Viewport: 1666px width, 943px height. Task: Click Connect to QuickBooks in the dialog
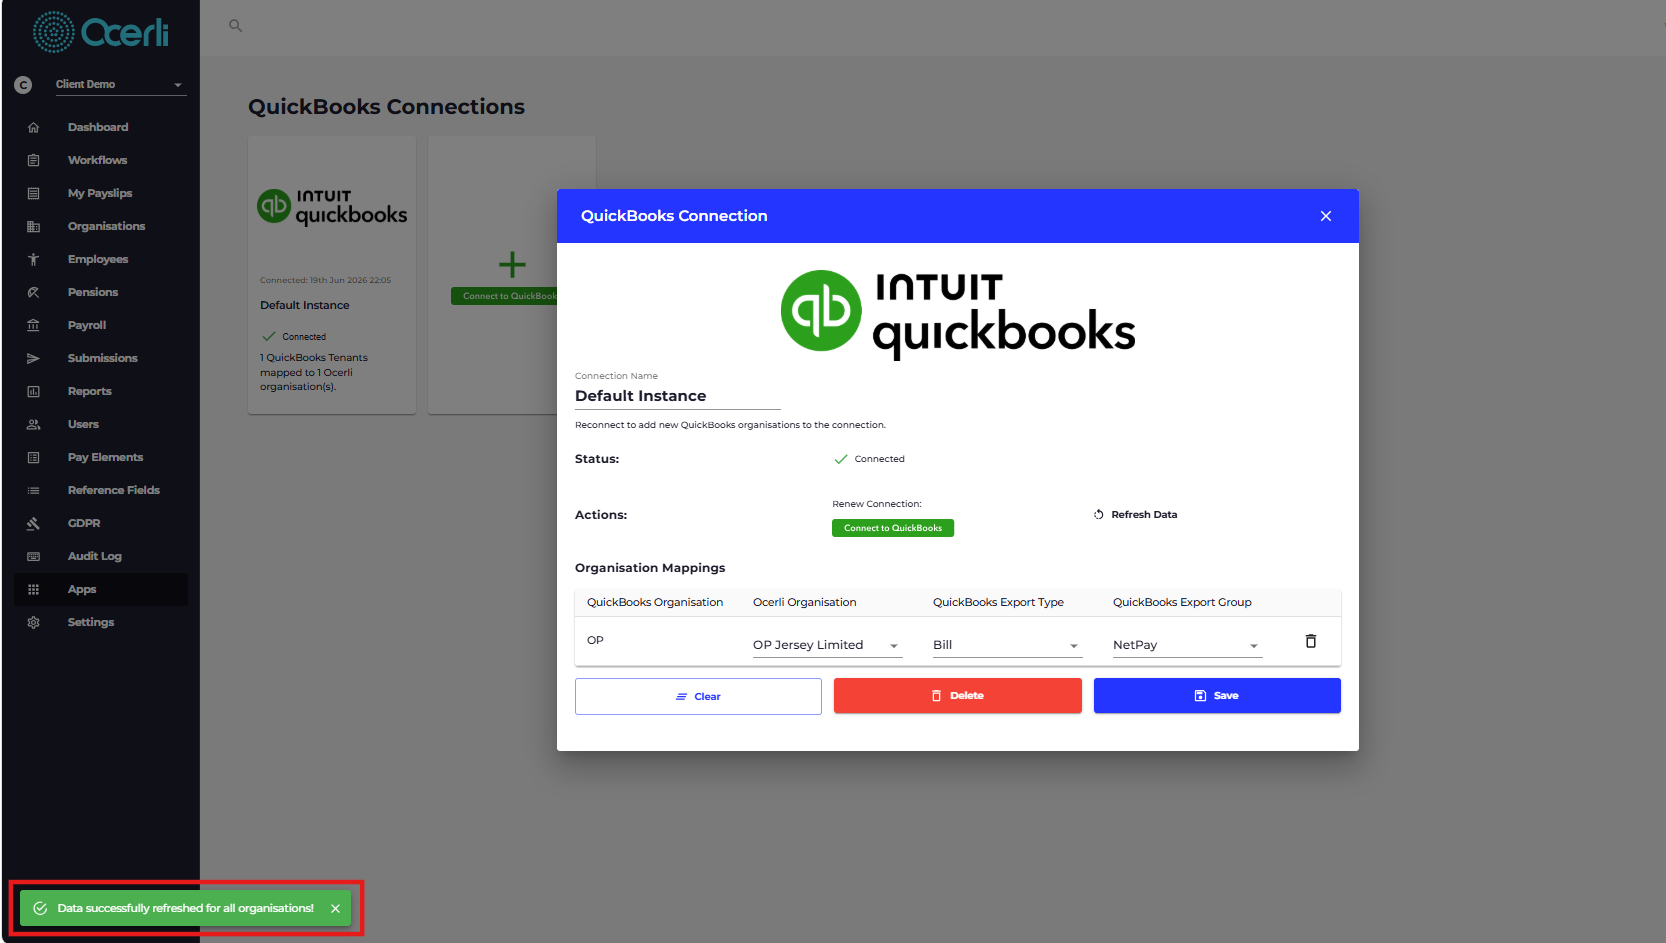pos(893,528)
